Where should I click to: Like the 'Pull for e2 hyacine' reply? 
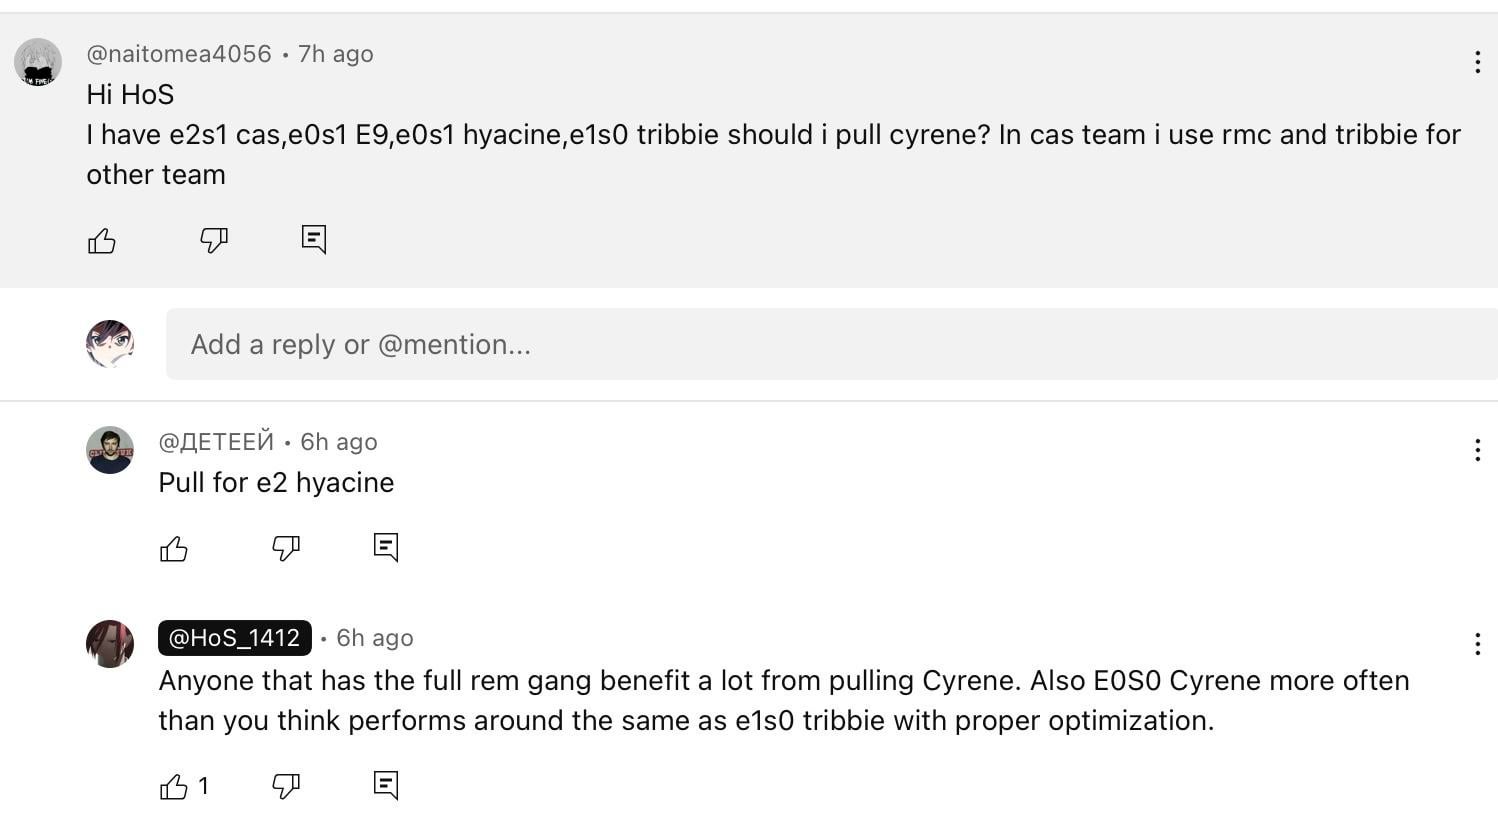pyautogui.click(x=174, y=549)
